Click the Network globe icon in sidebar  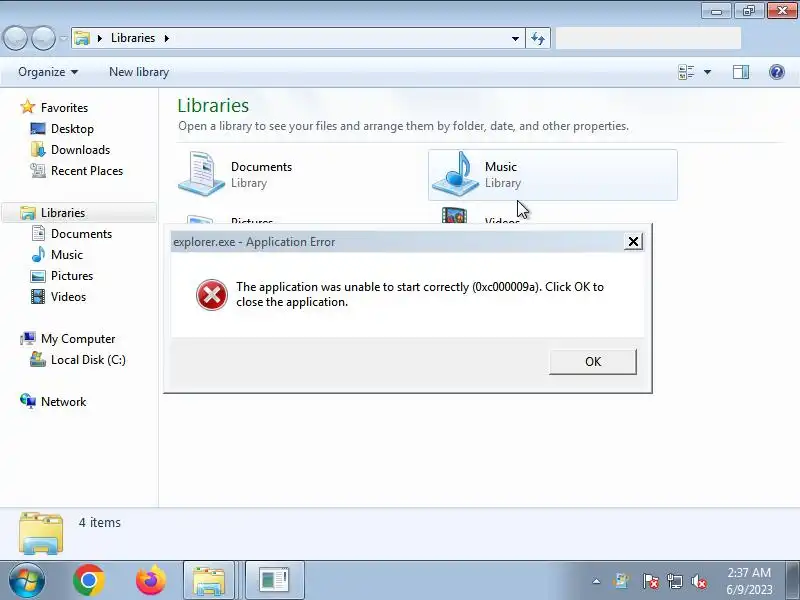28,402
